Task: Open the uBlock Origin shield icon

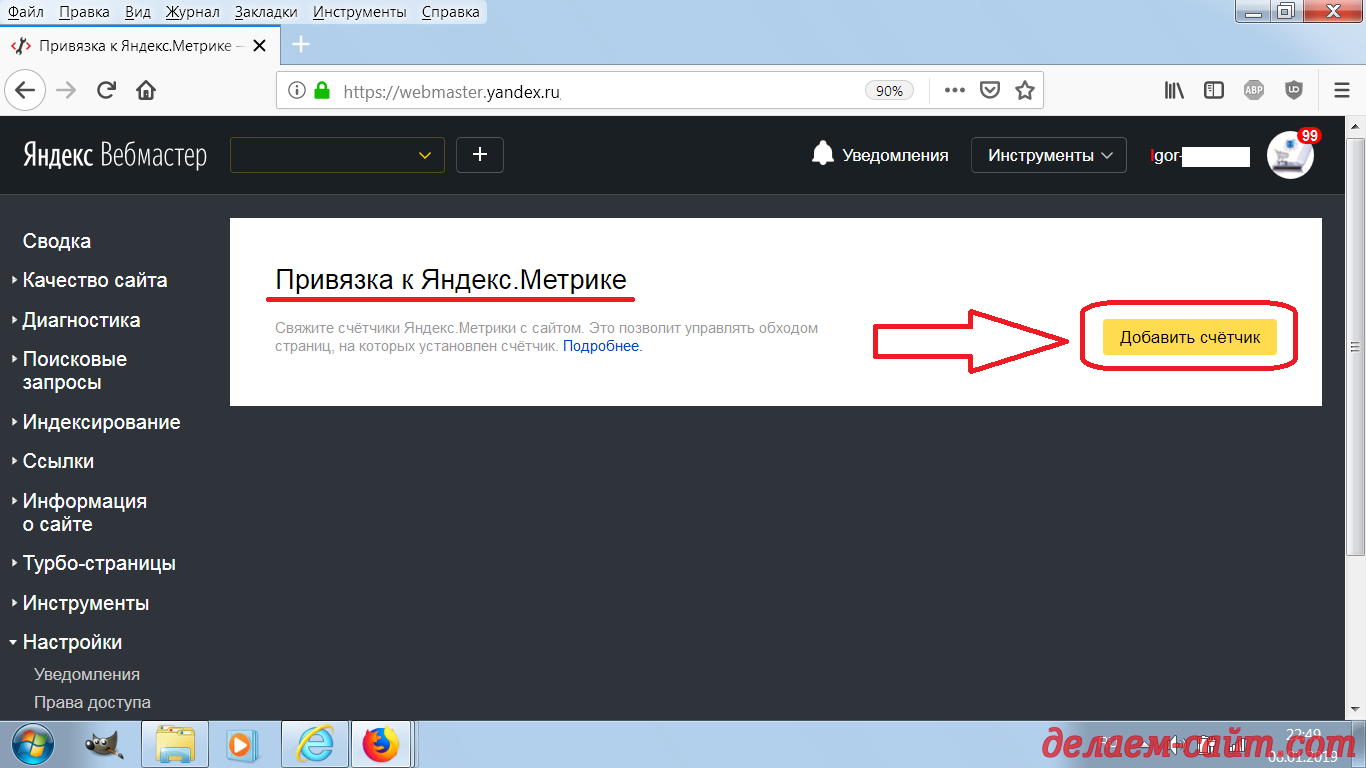Action: [x=1294, y=90]
